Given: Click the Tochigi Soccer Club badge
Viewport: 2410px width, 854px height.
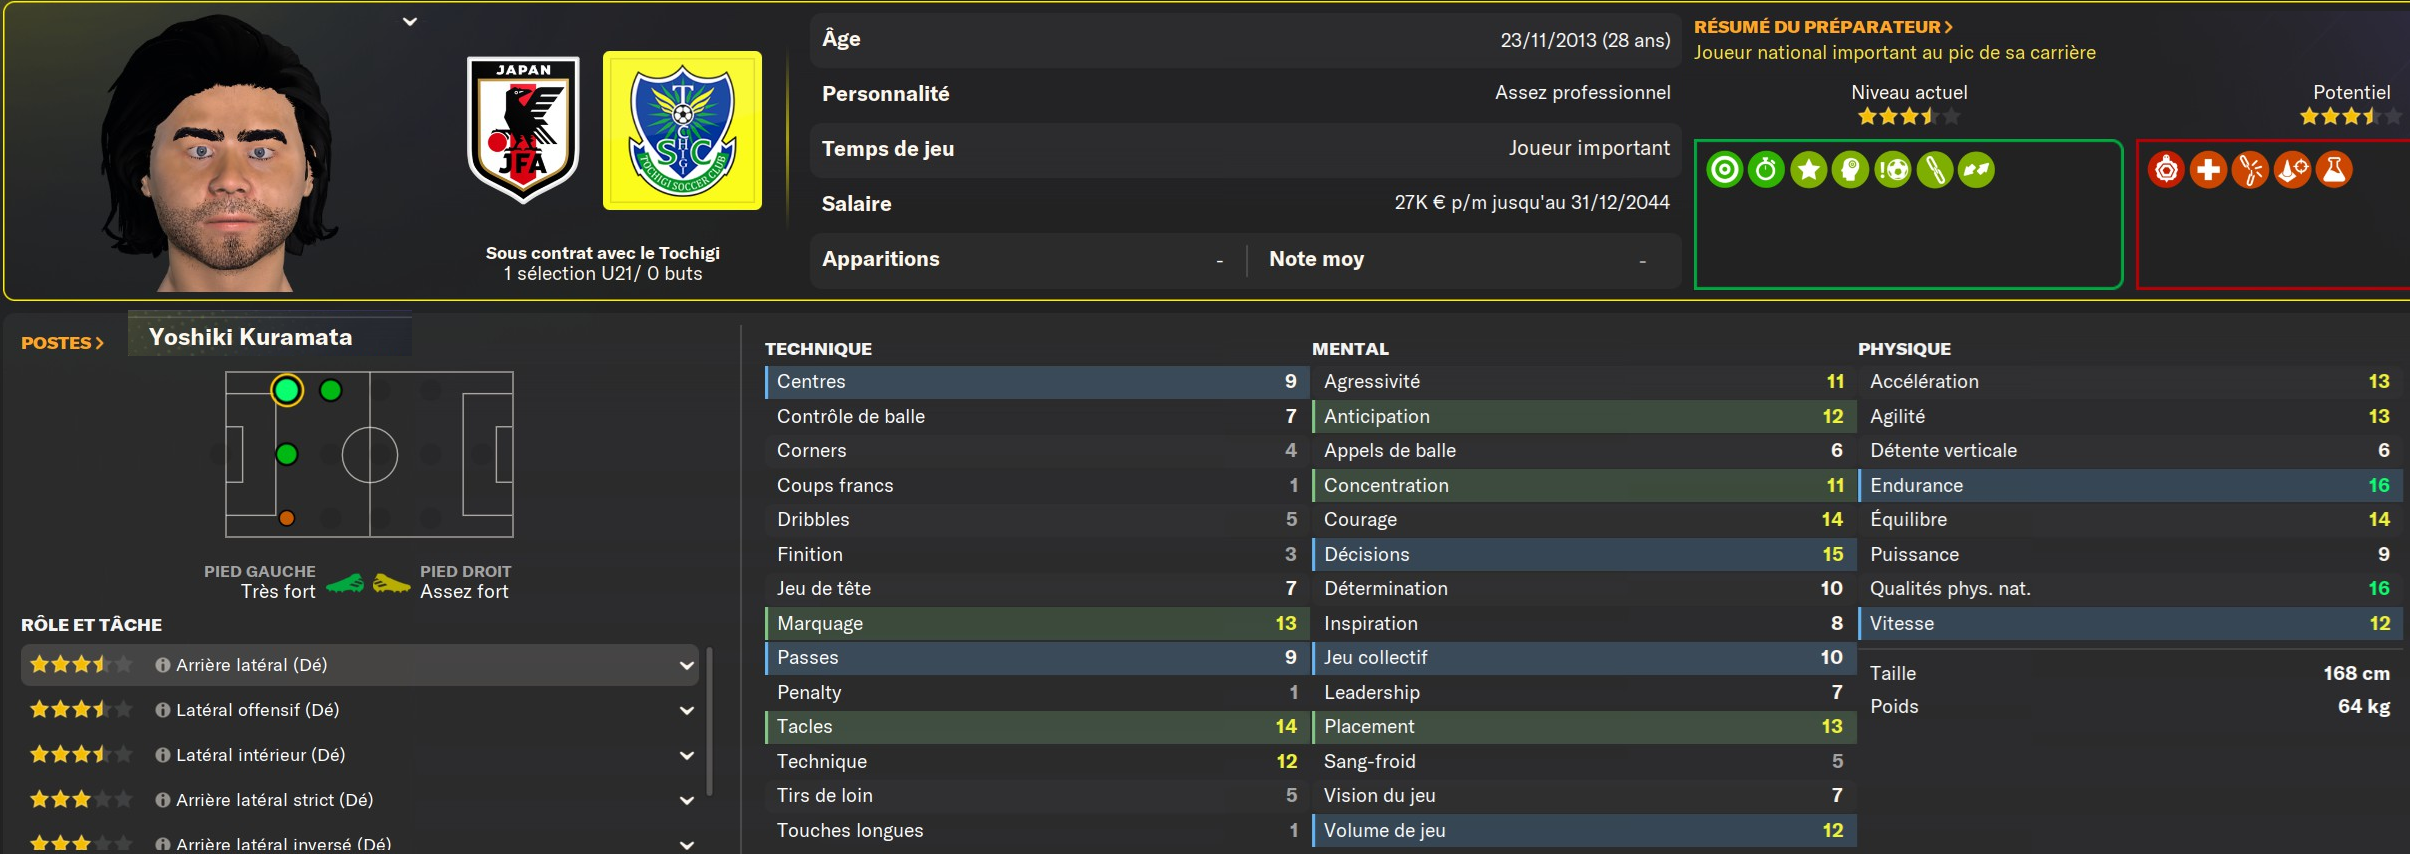Looking at the screenshot, I should [x=682, y=130].
